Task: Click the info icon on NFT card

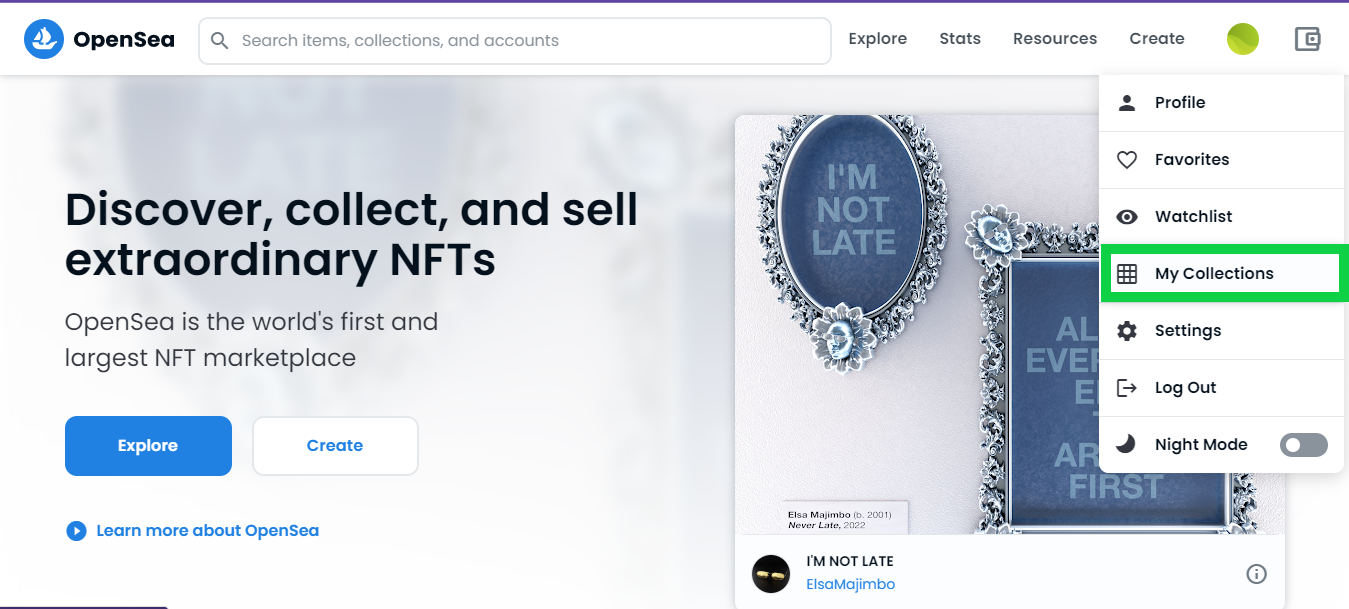Action: click(1257, 574)
